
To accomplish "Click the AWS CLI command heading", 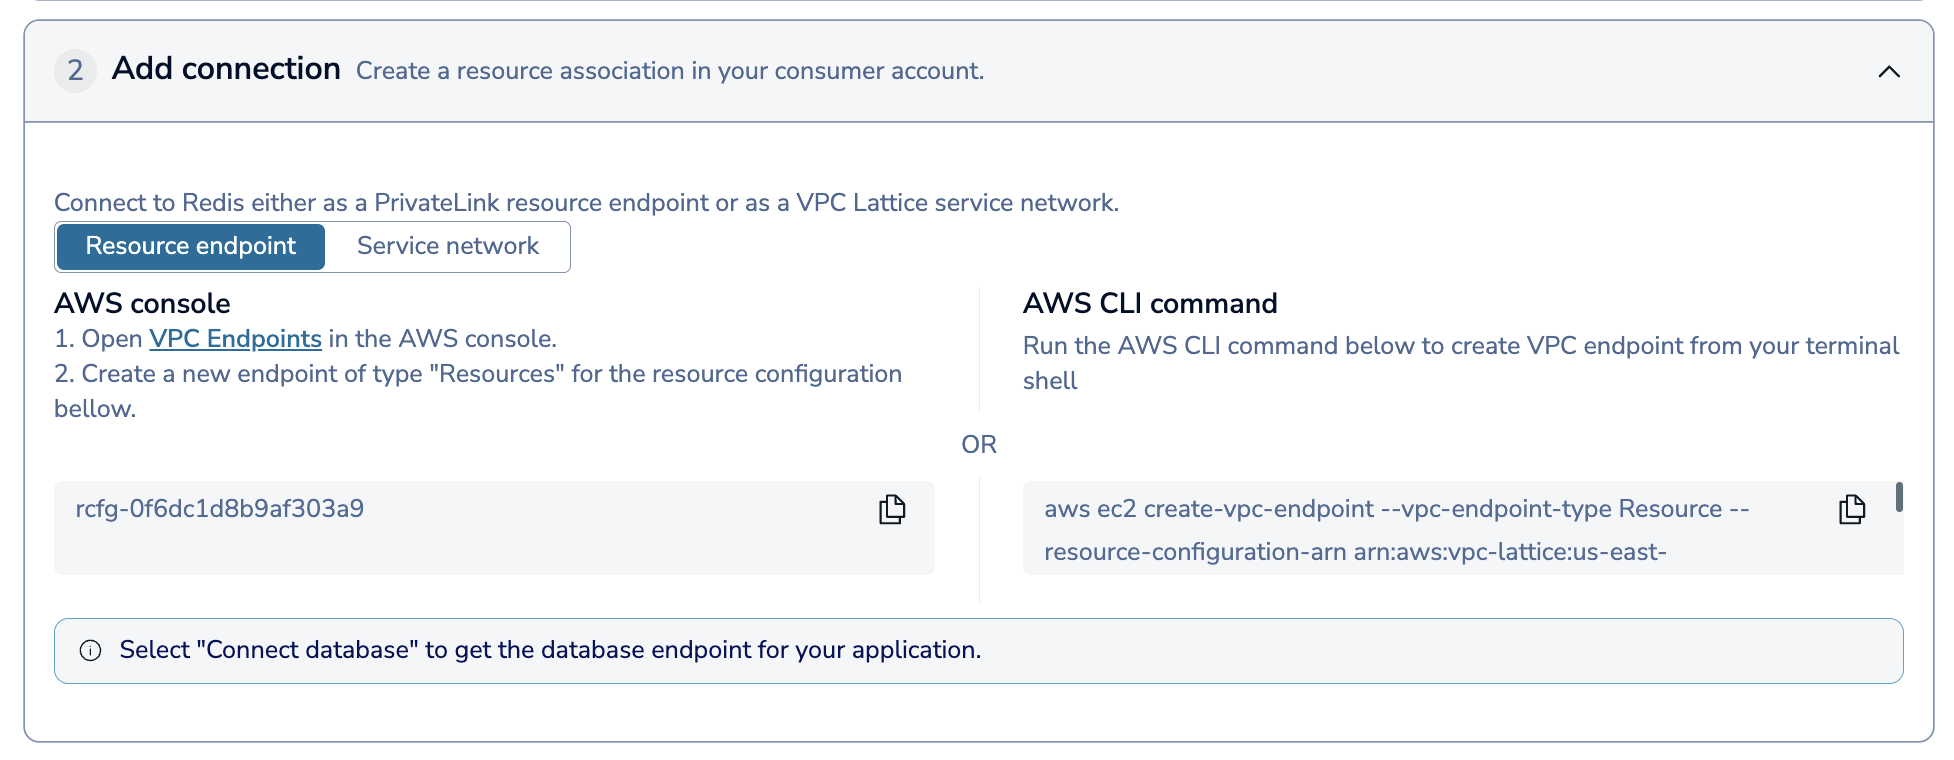I will click(1150, 303).
